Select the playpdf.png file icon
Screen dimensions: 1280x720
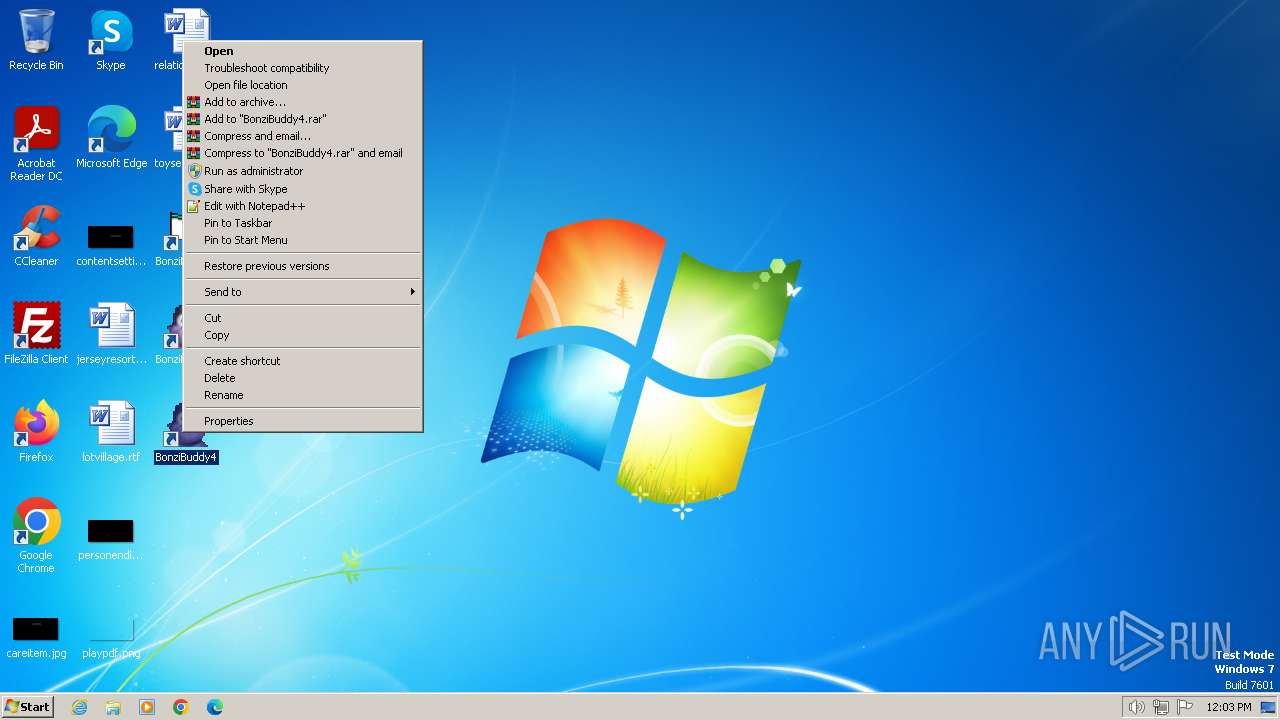point(111,636)
